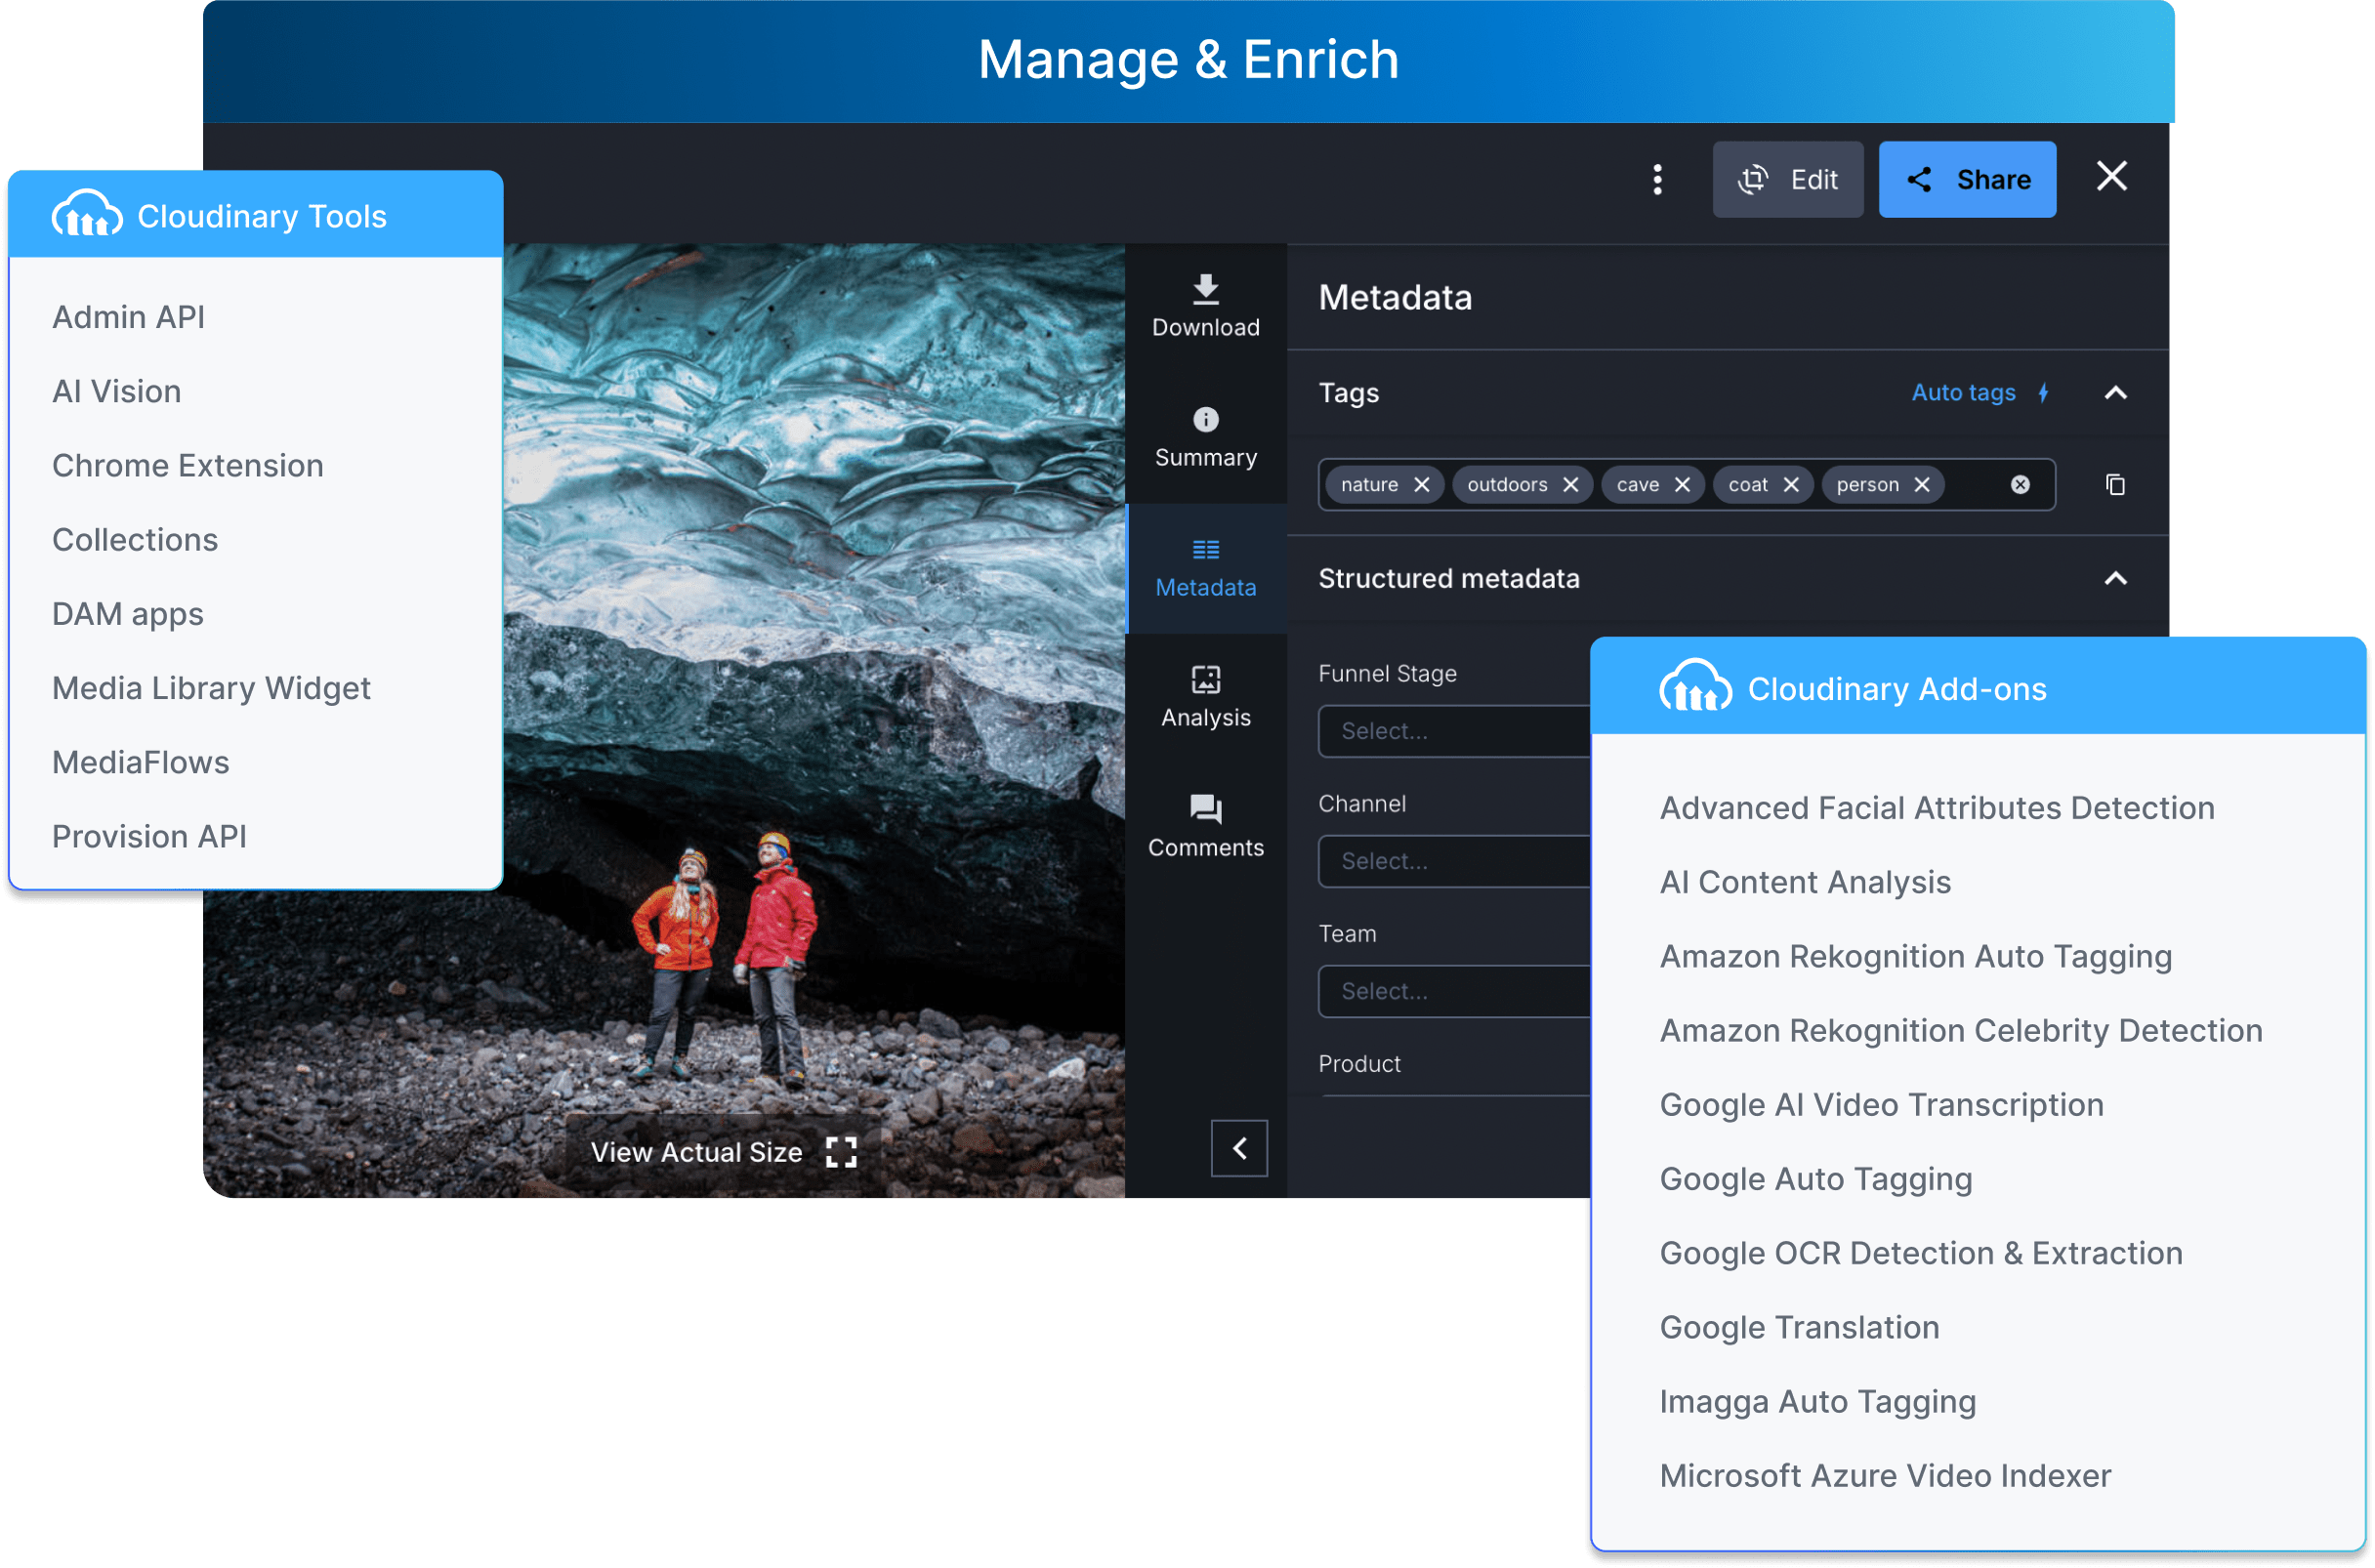The width and height of the screenshot is (2375, 1568).
Task: Select Collections in the tools list
Action: click(x=135, y=540)
